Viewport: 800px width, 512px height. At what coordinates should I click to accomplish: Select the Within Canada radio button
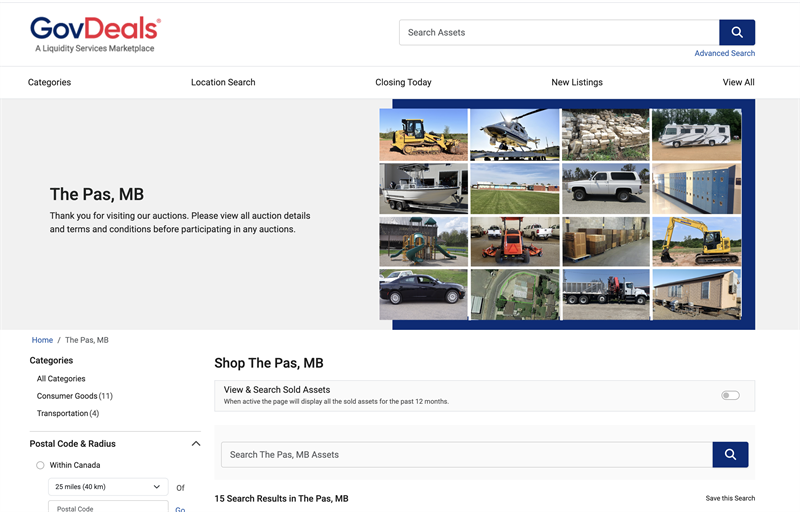[40, 465]
